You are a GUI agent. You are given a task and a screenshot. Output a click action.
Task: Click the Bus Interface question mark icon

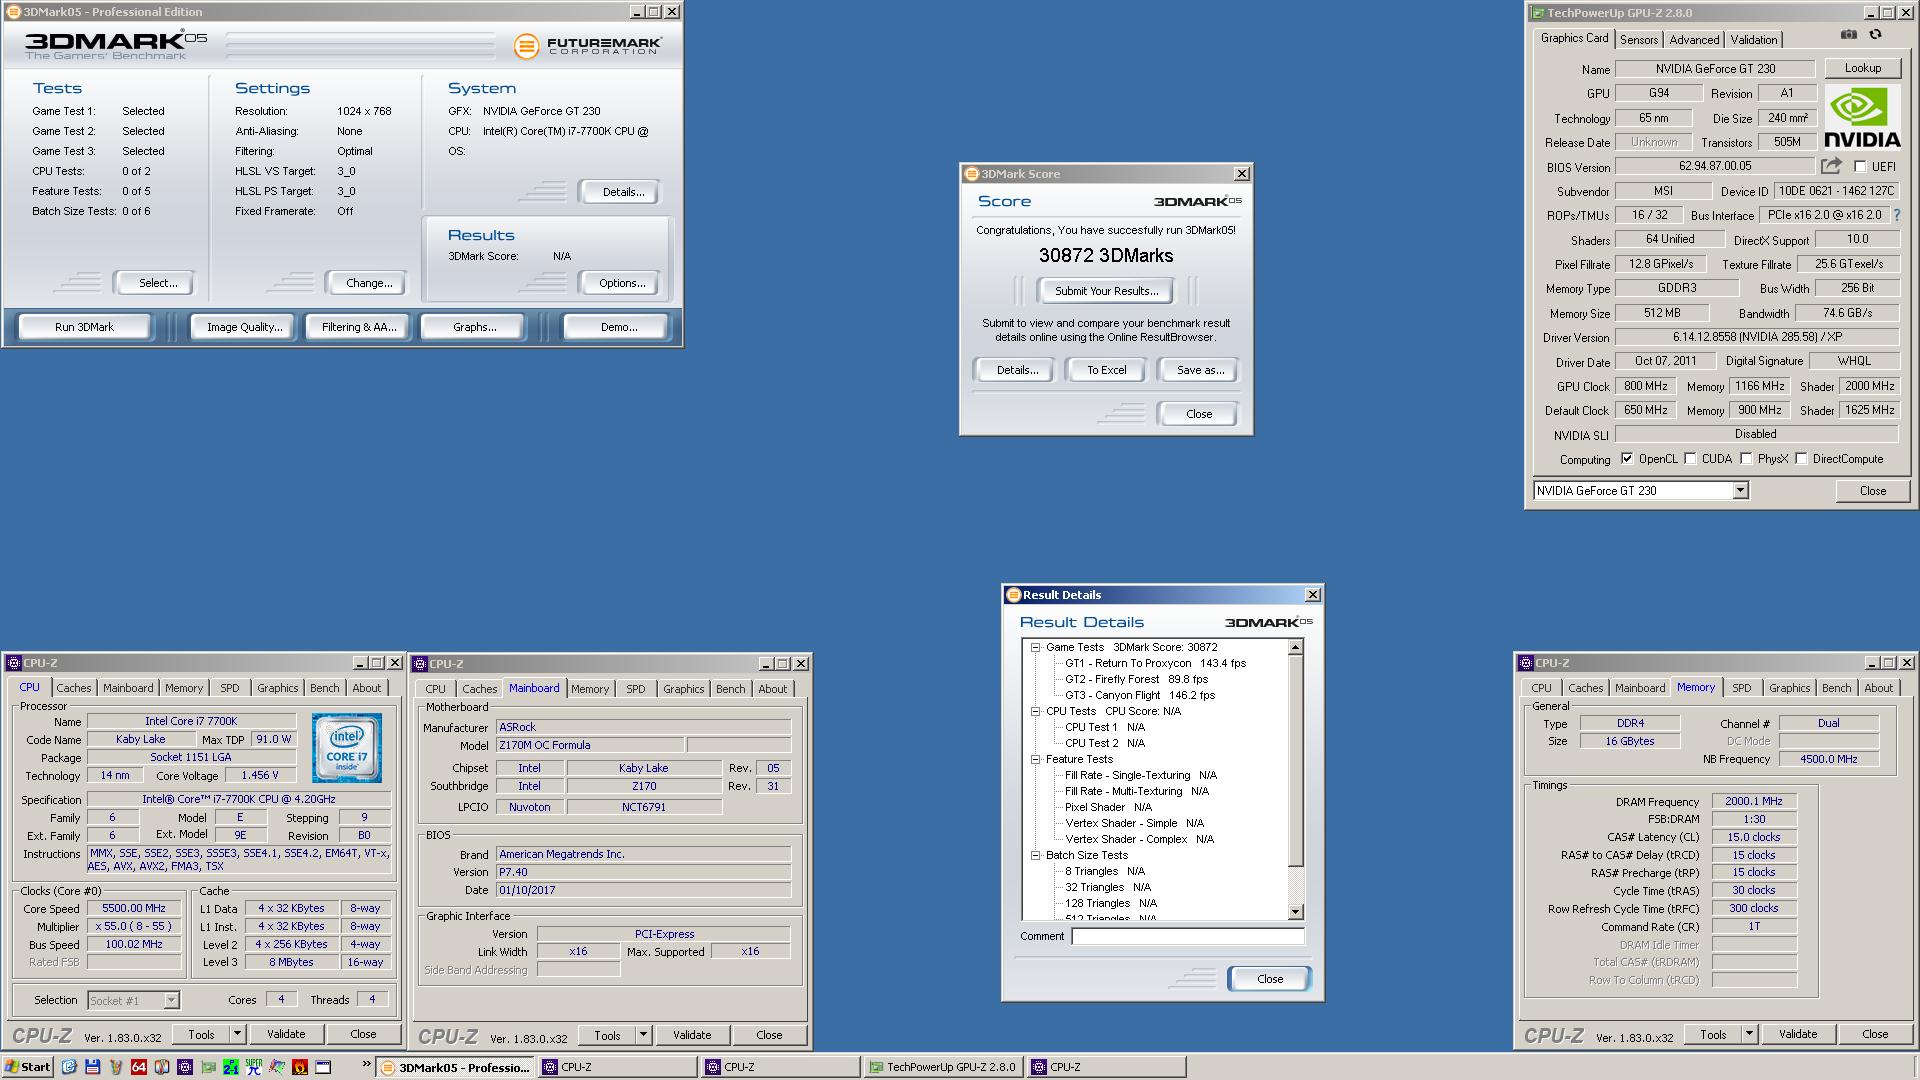(x=1896, y=215)
